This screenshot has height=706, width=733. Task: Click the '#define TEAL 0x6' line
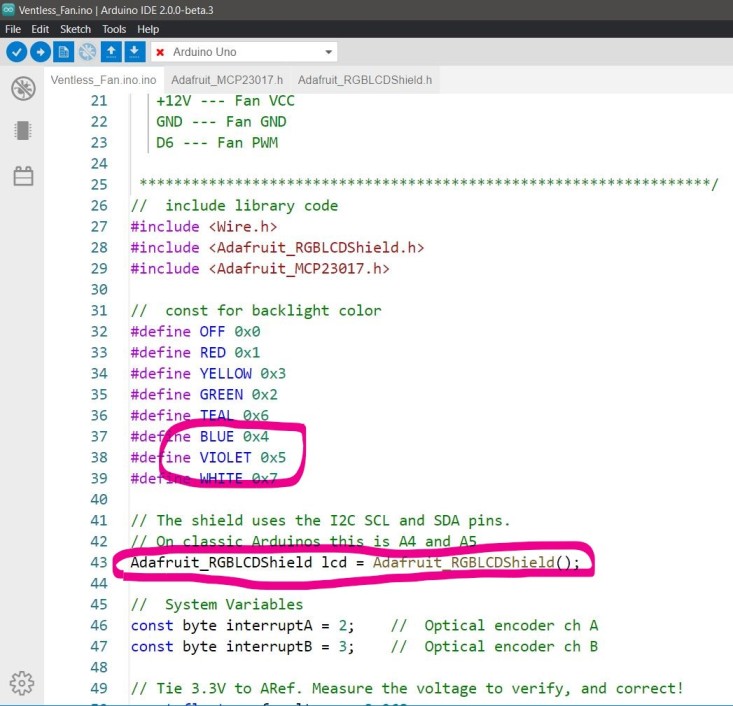[x=200, y=415]
